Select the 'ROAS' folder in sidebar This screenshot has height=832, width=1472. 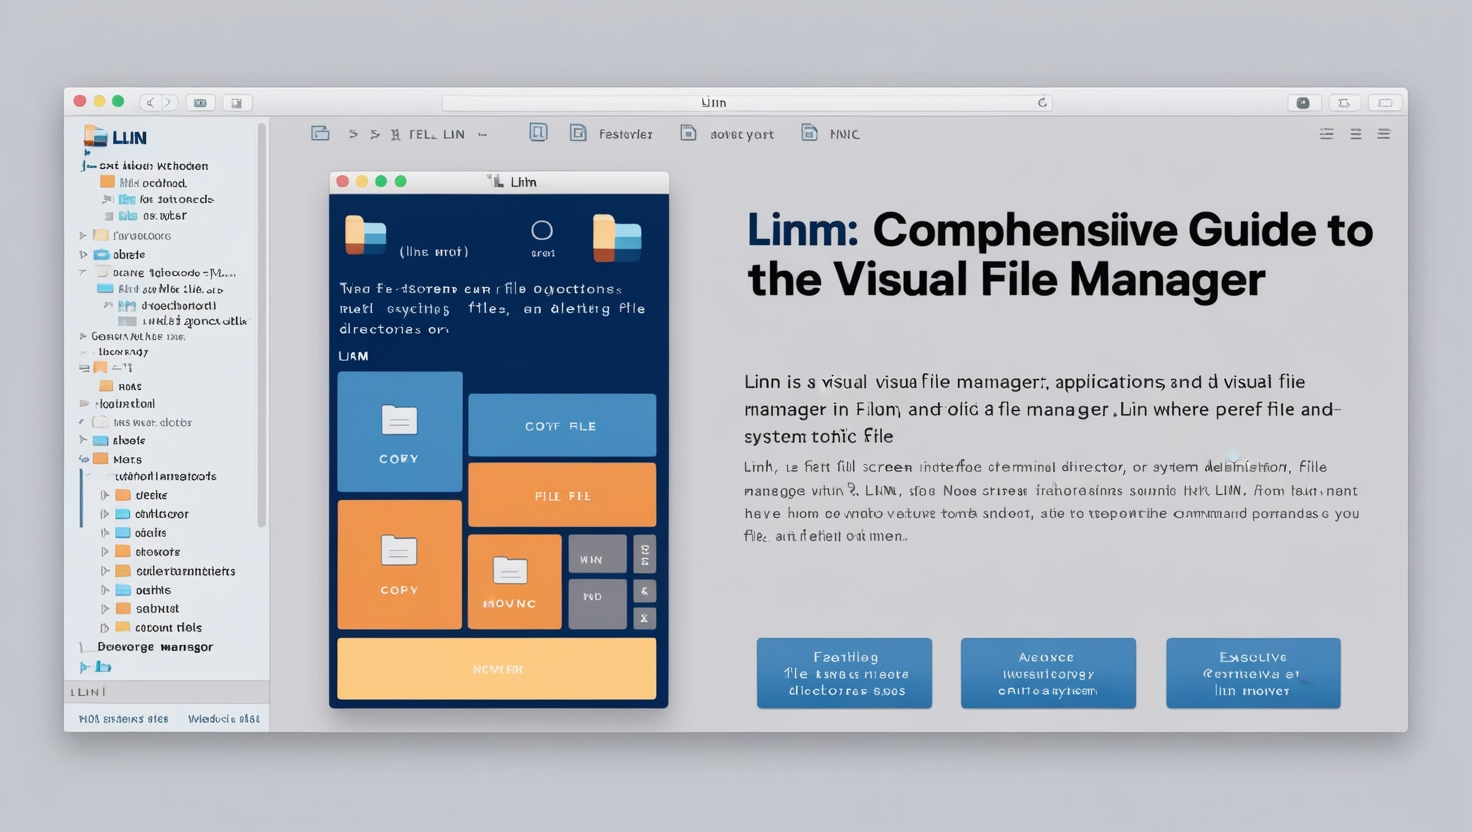120,386
